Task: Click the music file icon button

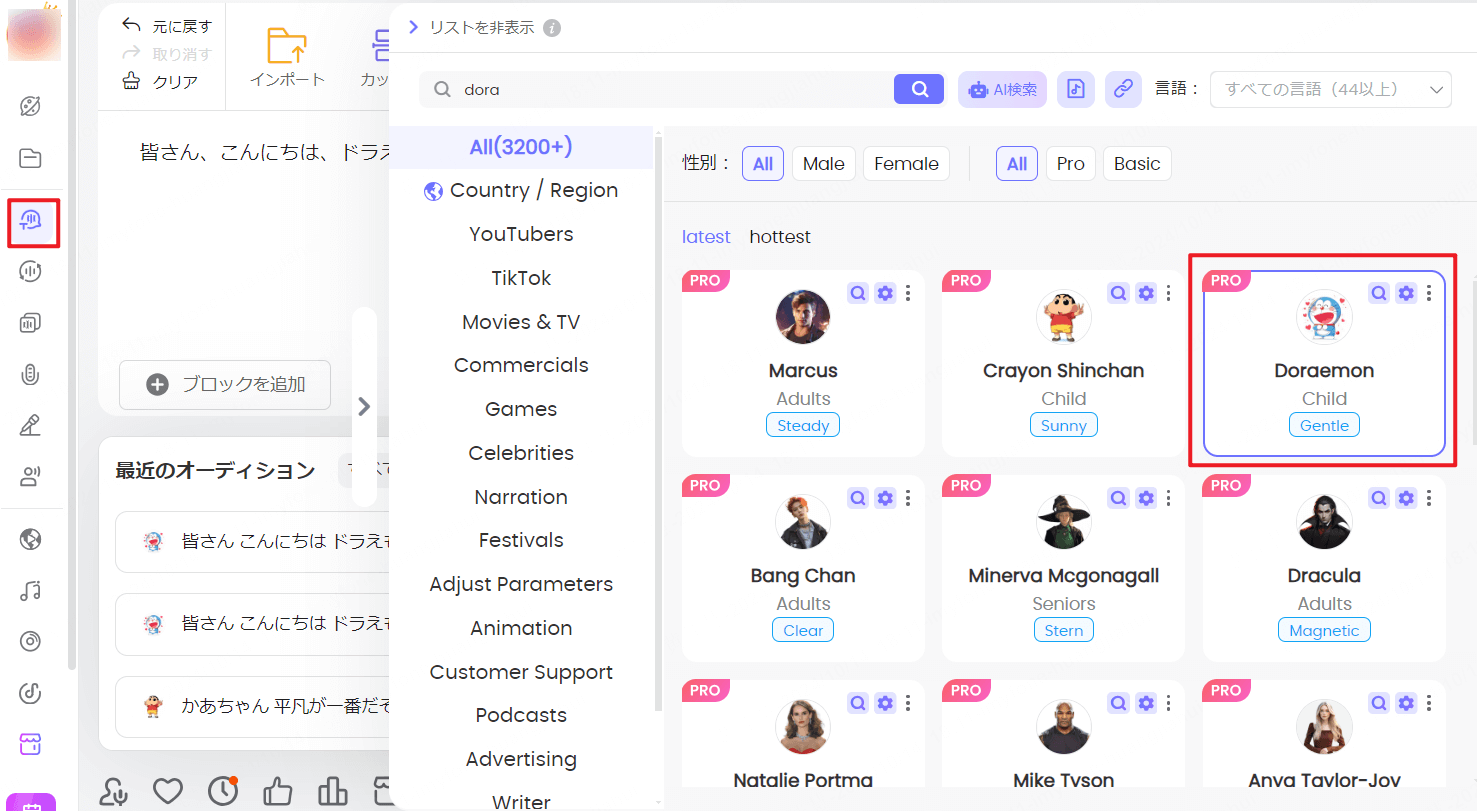Action: [1076, 89]
